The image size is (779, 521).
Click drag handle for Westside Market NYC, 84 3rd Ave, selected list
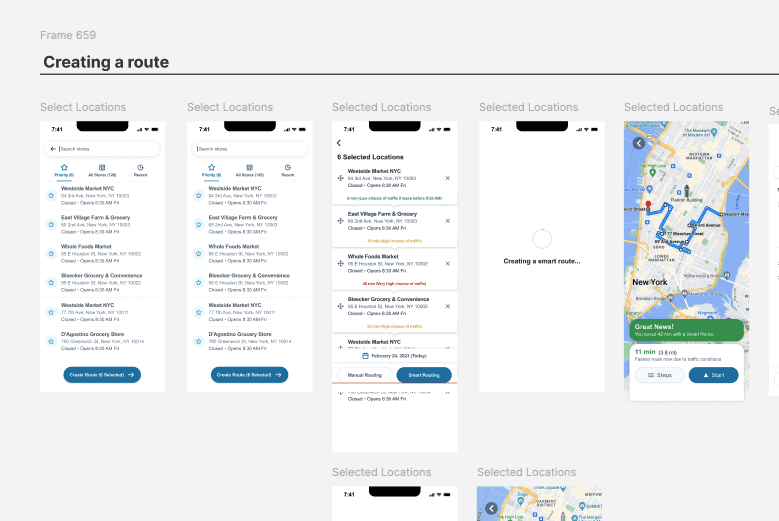pyautogui.click(x=340, y=178)
